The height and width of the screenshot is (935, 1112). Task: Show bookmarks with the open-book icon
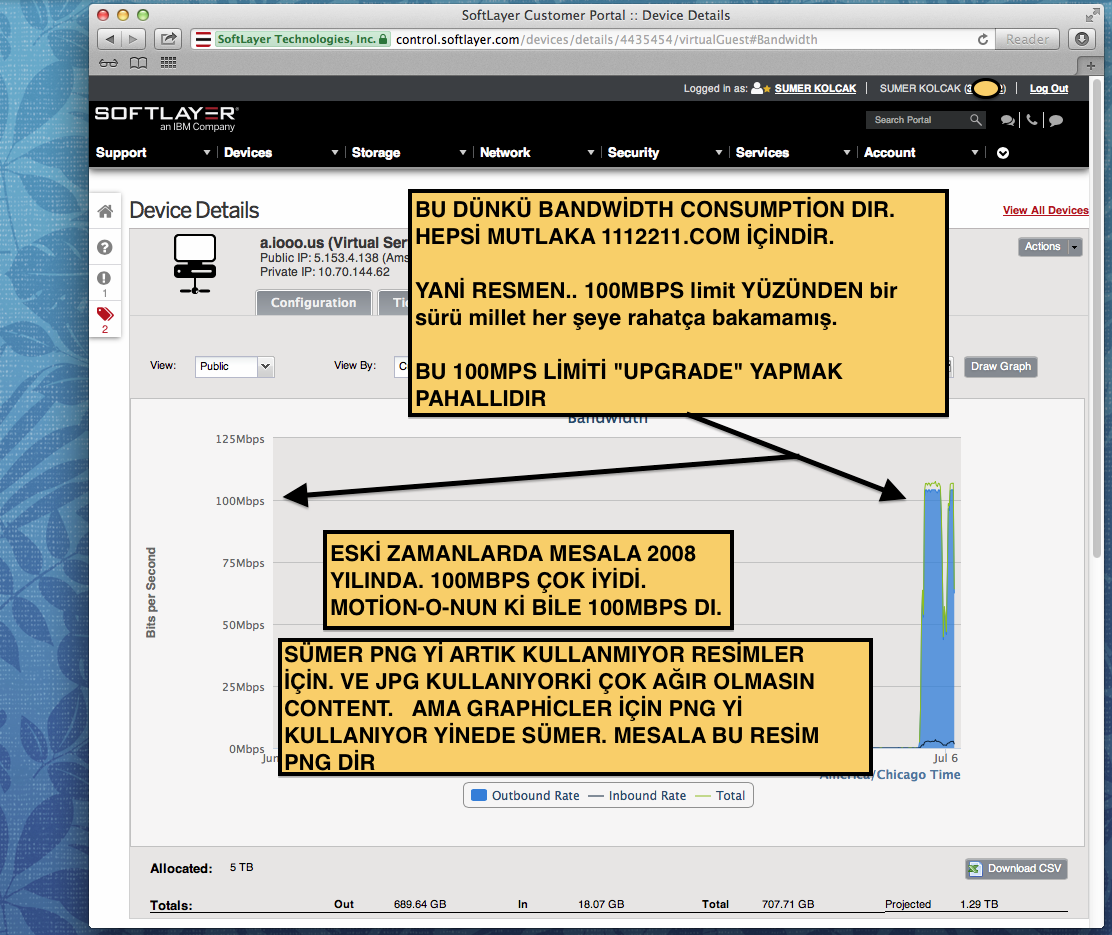138,63
